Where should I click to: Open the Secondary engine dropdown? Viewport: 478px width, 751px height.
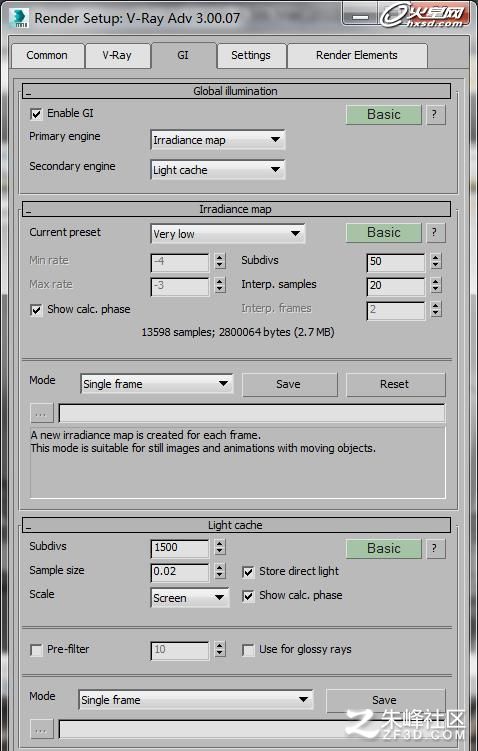tap(218, 170)
